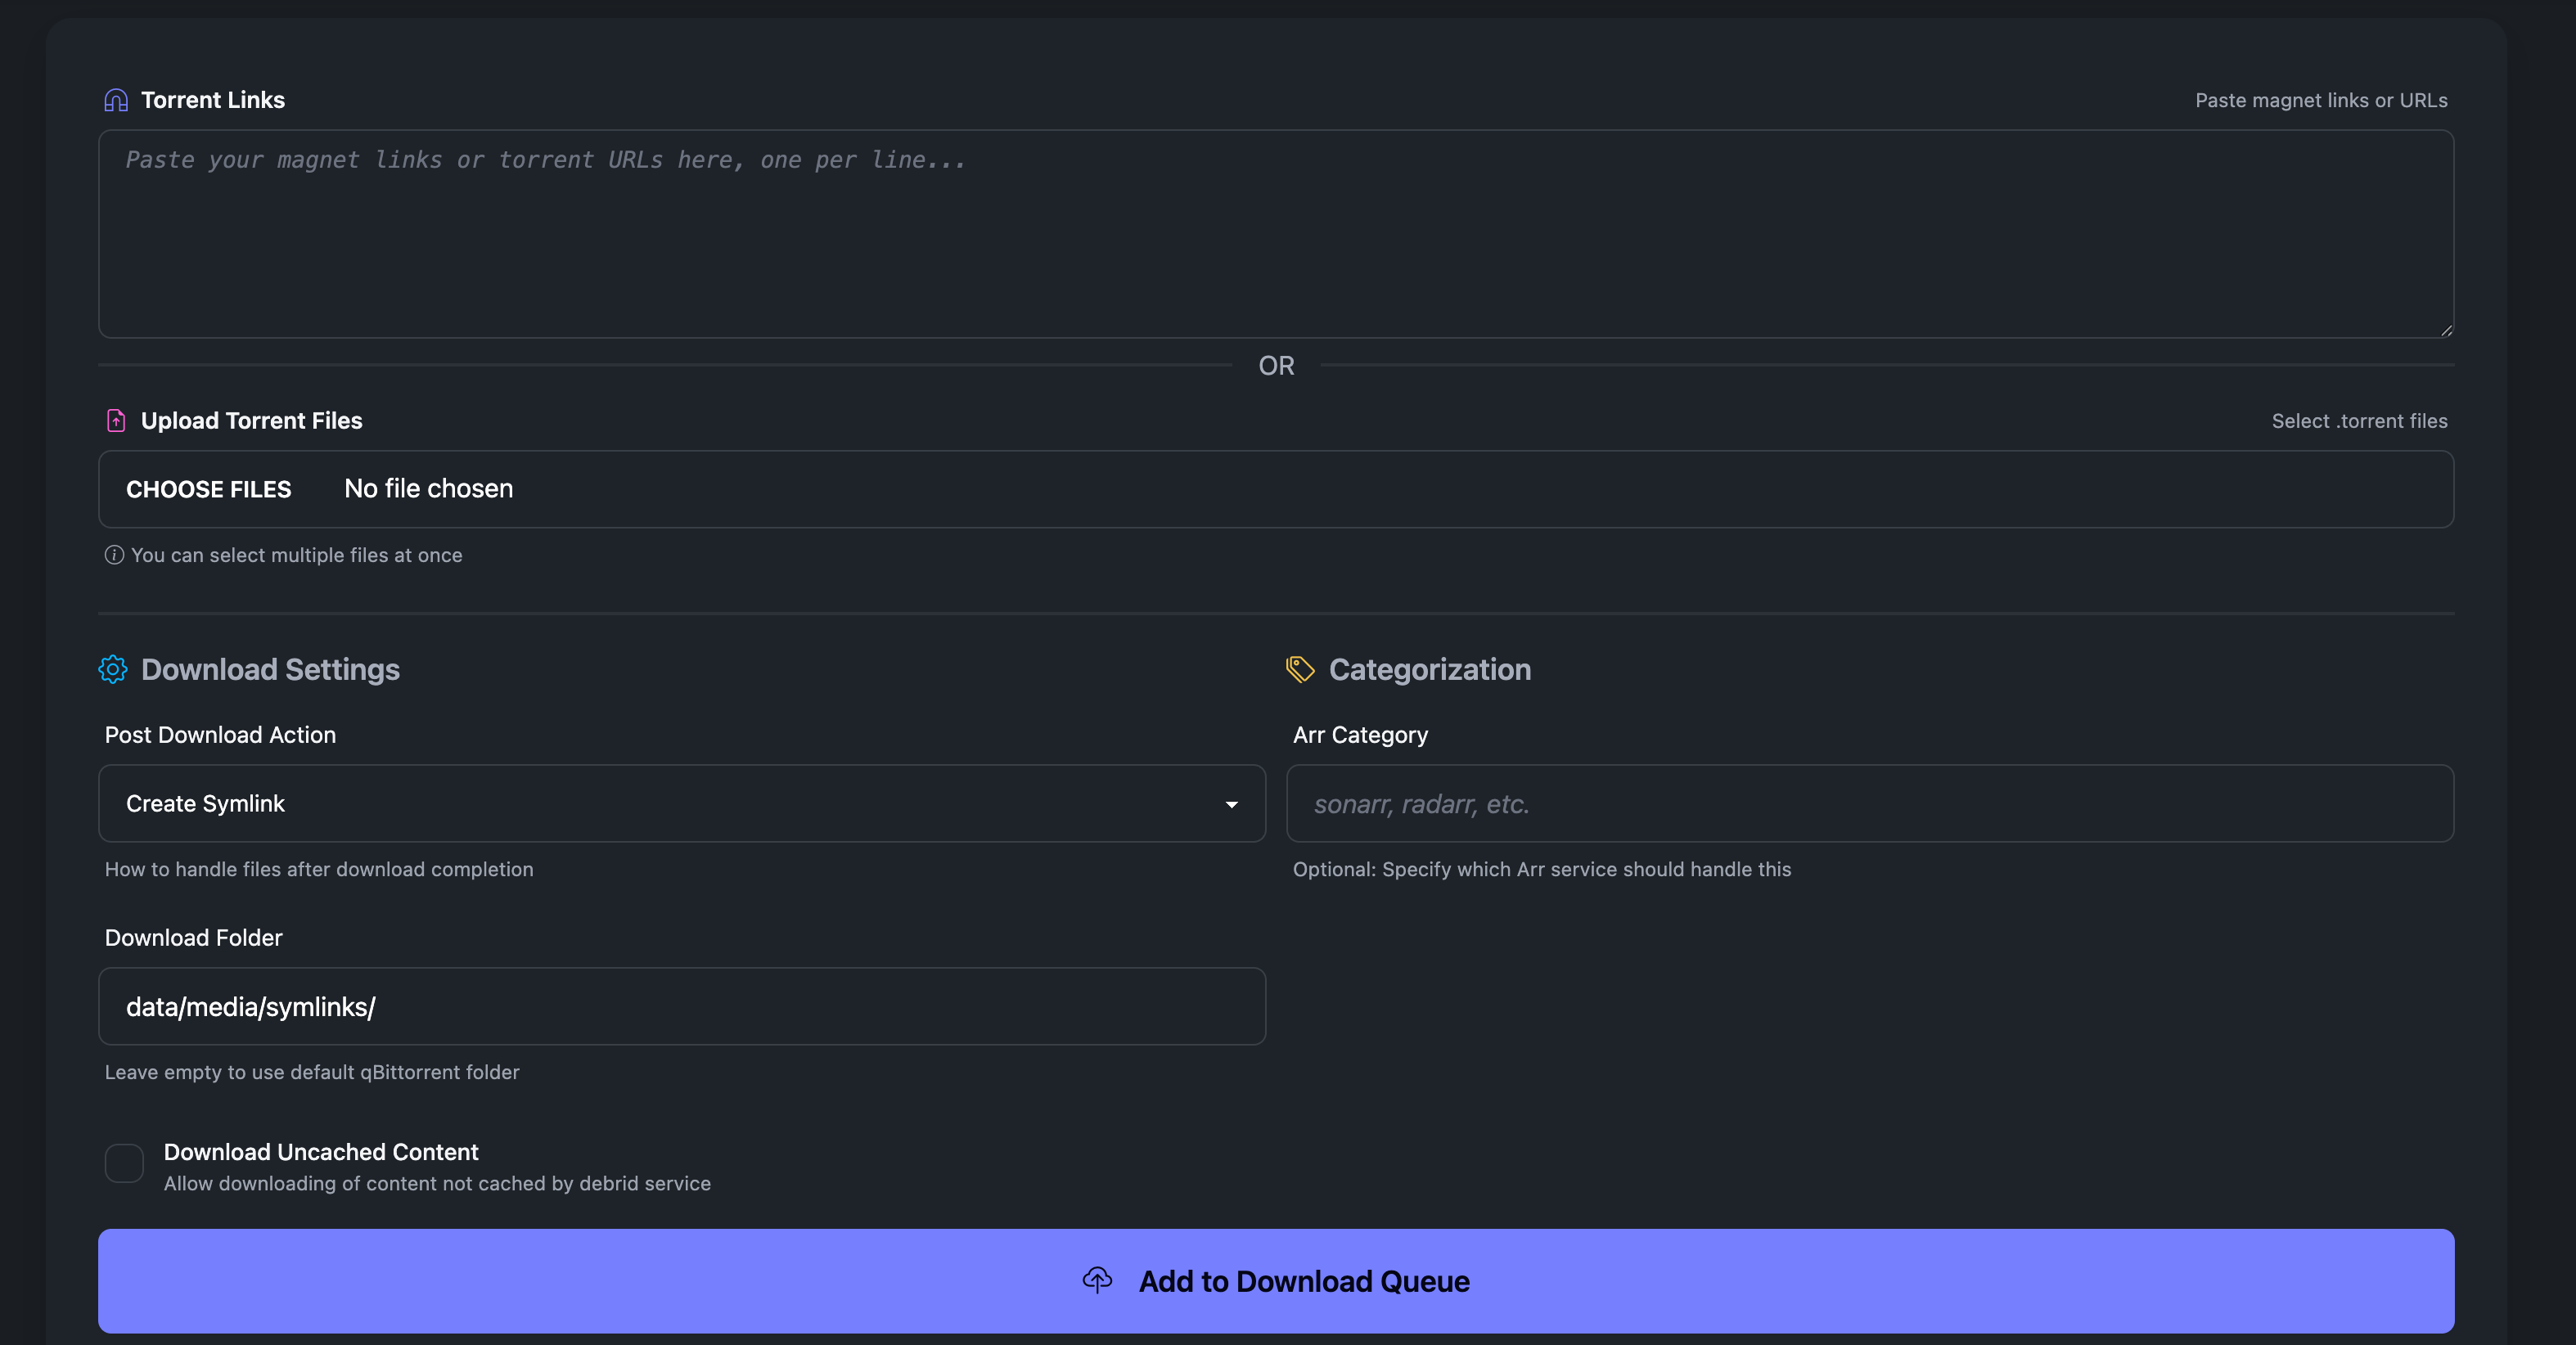Click the chevron arrow on the Create Symlink dropdown
This screenshot has height=1345, width=2576.
point(1231,804)
